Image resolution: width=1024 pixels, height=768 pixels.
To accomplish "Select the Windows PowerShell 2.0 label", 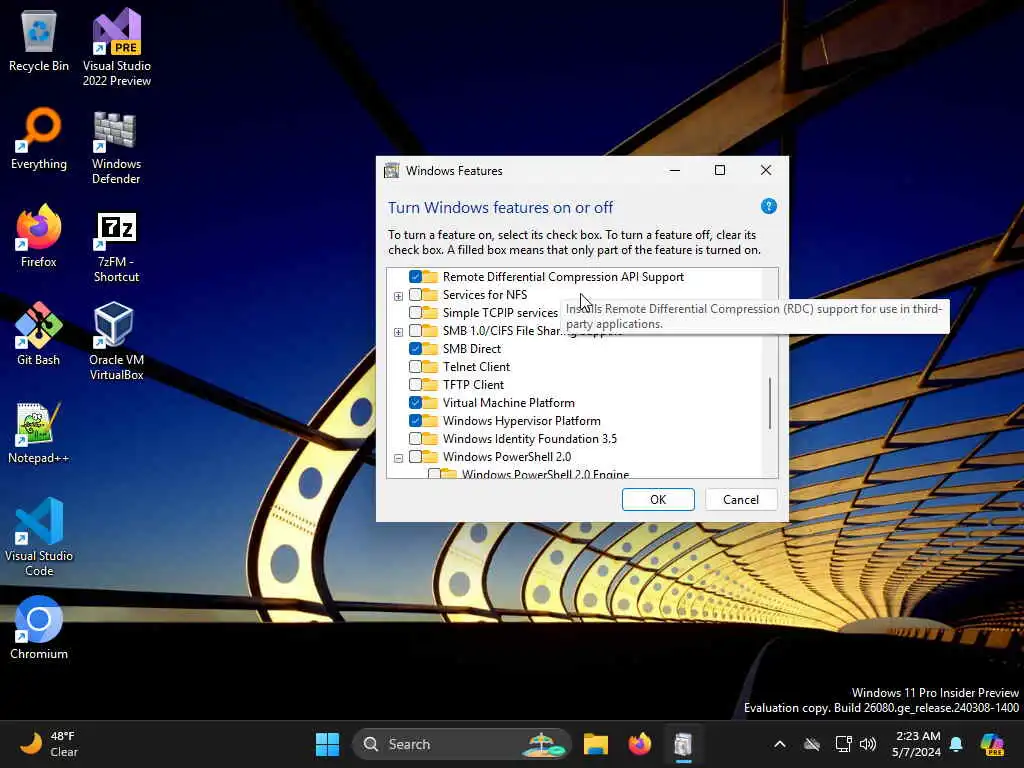I will [x=507, y=456].
